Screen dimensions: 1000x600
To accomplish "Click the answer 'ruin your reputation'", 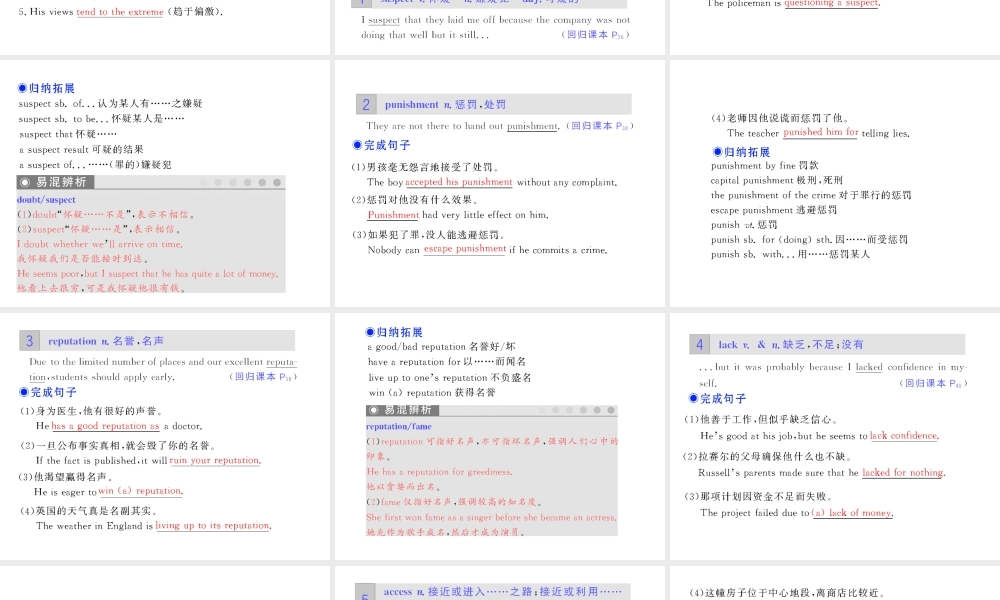I will click(215, 460).
